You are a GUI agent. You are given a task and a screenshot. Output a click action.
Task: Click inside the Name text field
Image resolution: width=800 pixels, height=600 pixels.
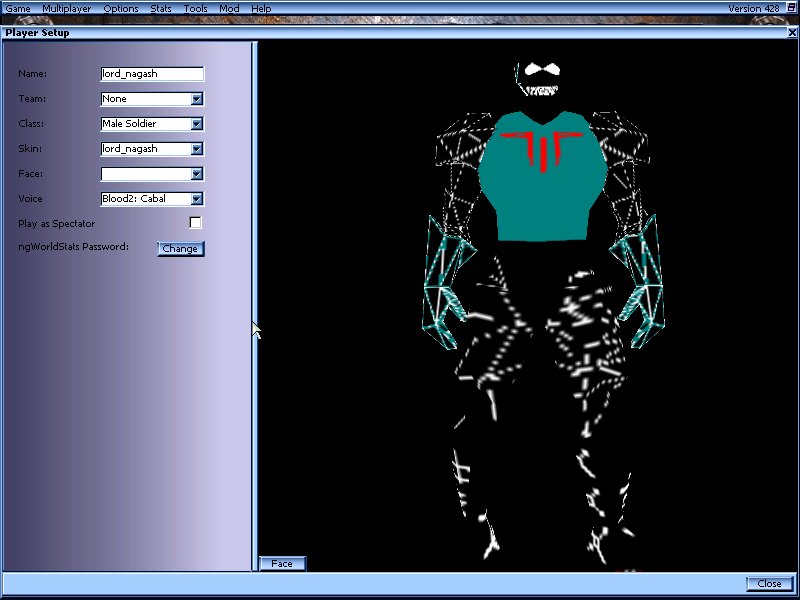(x=150, y=73)
